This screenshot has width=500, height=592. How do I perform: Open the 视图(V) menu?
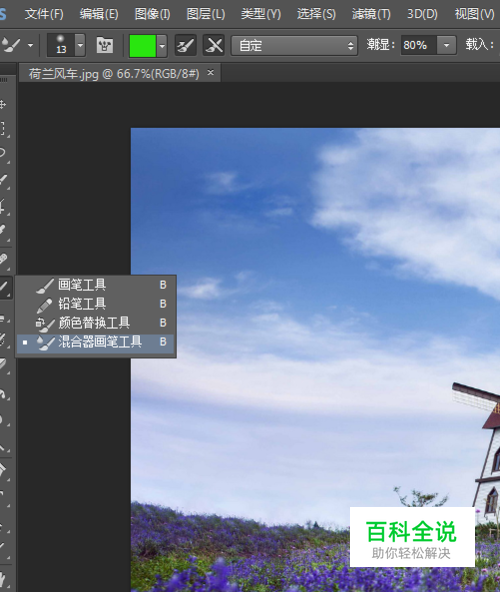(474, 14)
